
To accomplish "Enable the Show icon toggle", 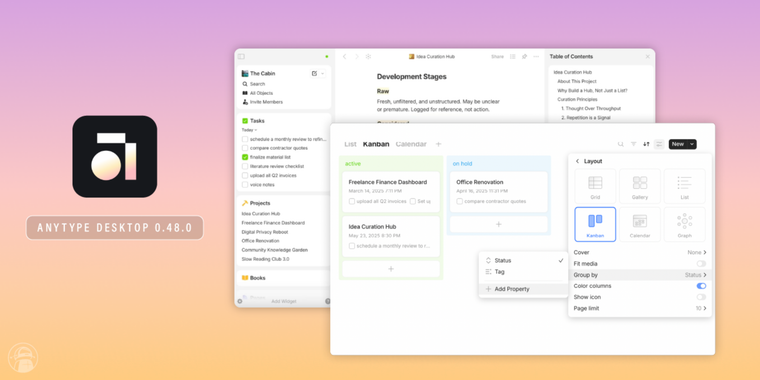I will point(701,297).
